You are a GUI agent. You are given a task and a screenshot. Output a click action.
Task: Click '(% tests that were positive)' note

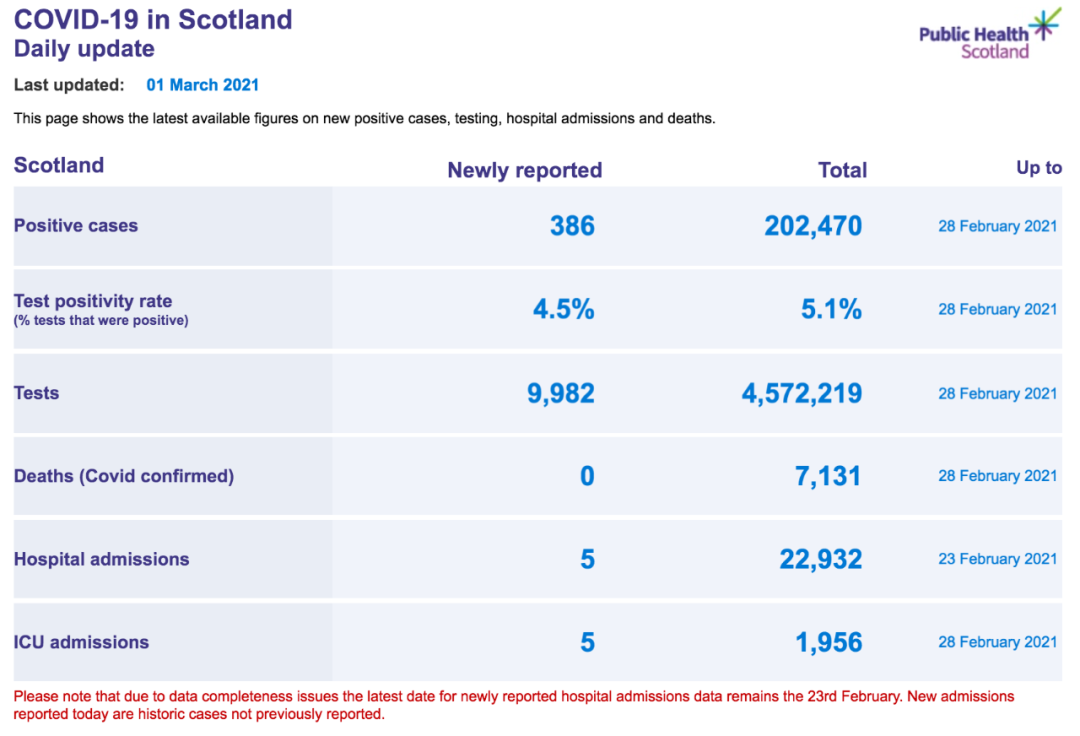101,320
